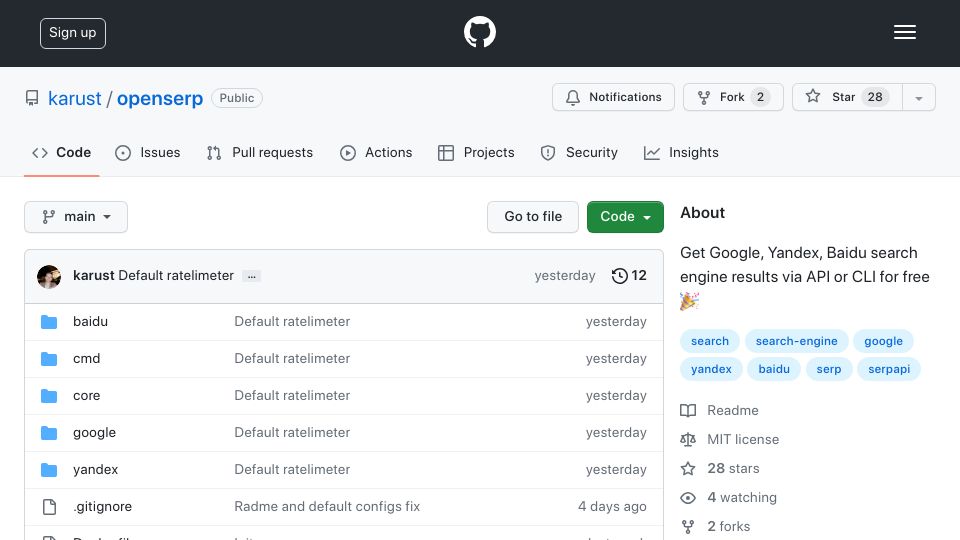Screen dimensions: 960x540
Task: Click the fork count badge 2
Action: (760, 97)
